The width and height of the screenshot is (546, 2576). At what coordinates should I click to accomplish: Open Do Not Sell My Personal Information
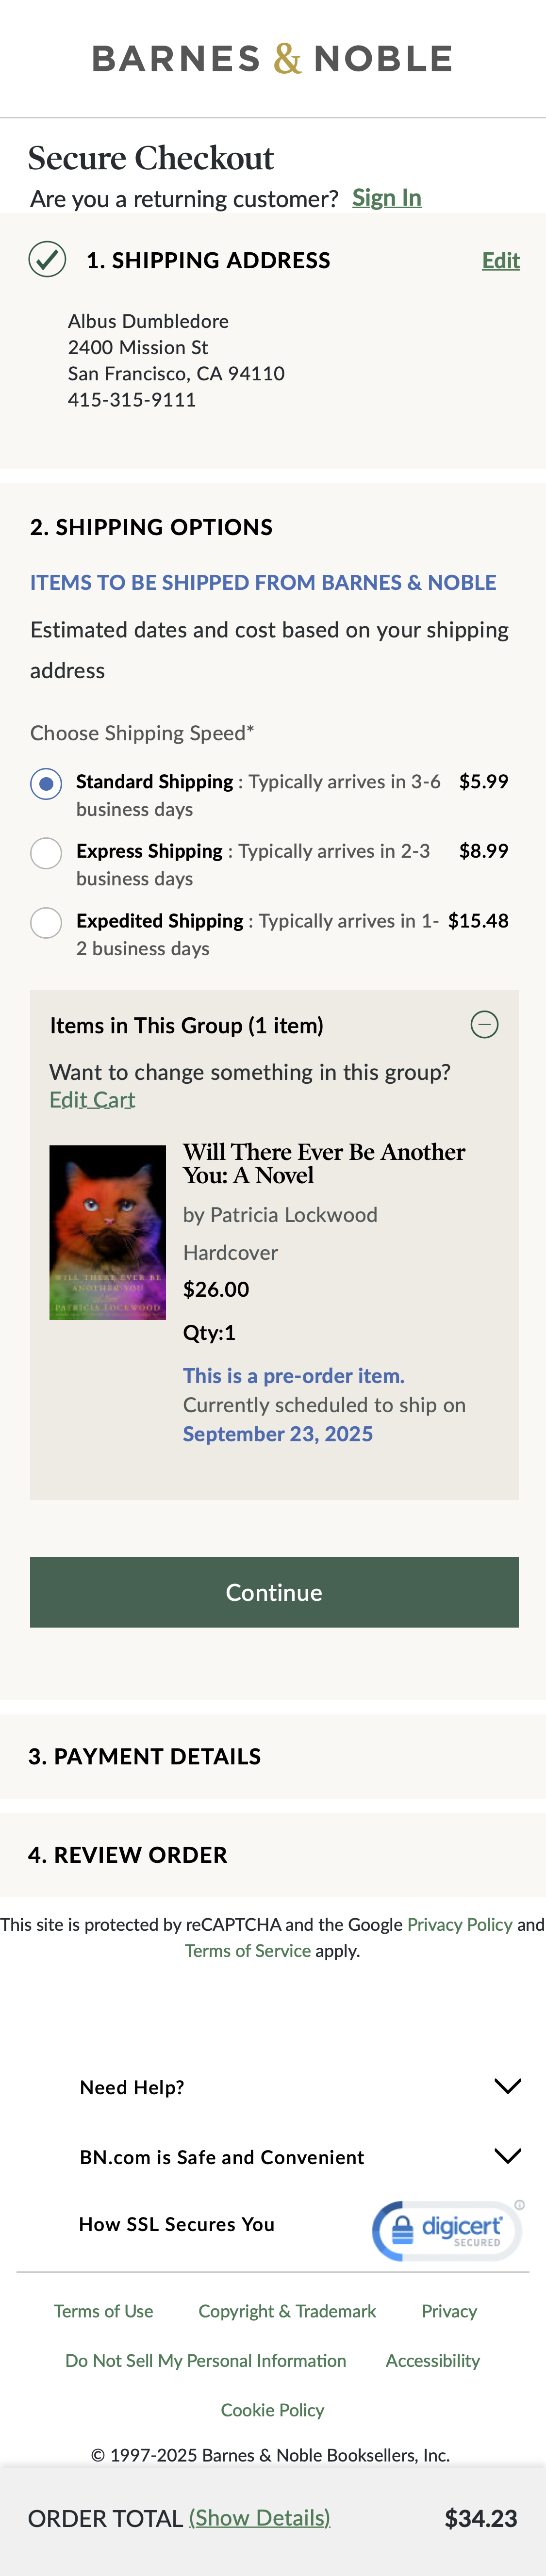point(205,2360)
